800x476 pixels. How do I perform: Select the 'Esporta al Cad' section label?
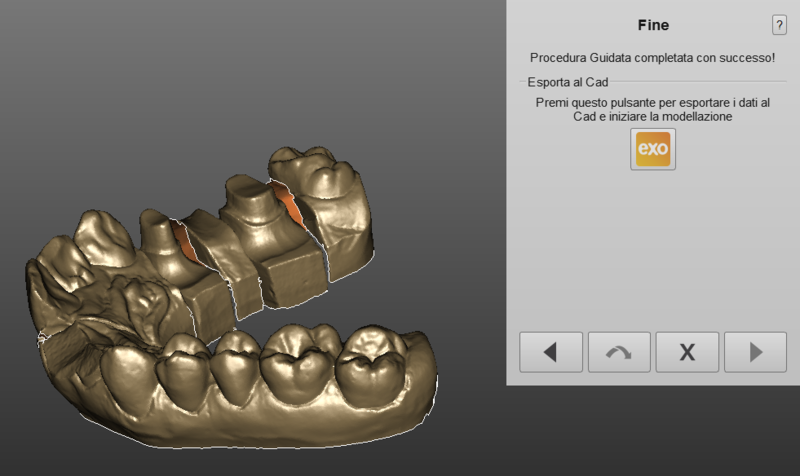click(x=568, y=82)
